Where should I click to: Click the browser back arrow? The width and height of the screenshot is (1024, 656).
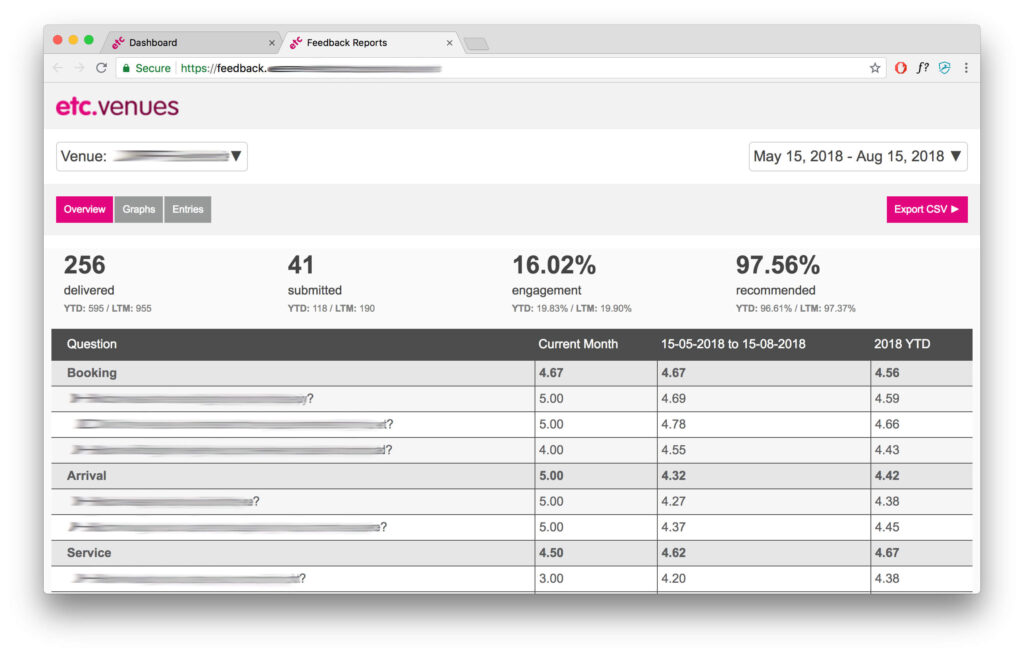click(x=58, y=68)
